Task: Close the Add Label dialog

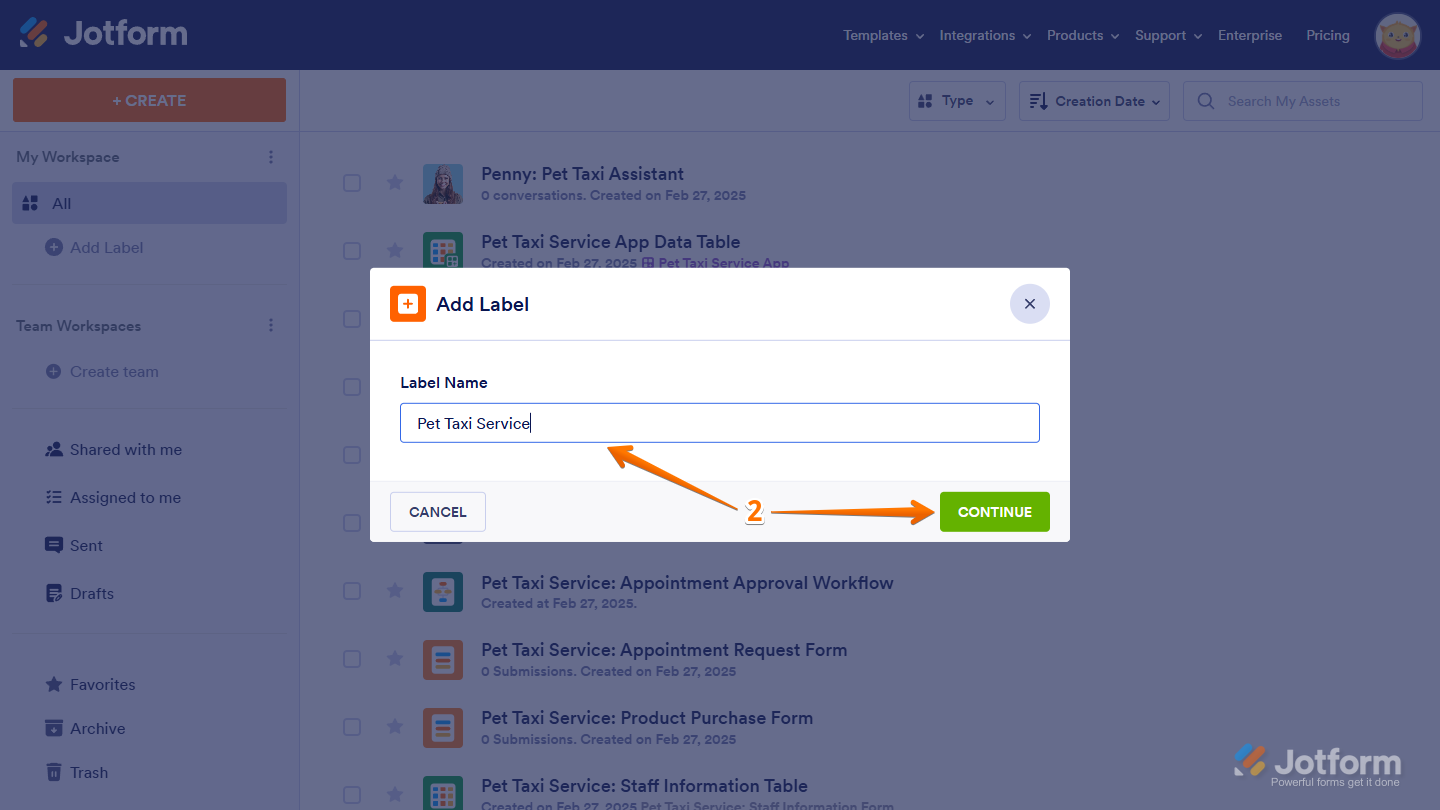Action: point(1029,304)
